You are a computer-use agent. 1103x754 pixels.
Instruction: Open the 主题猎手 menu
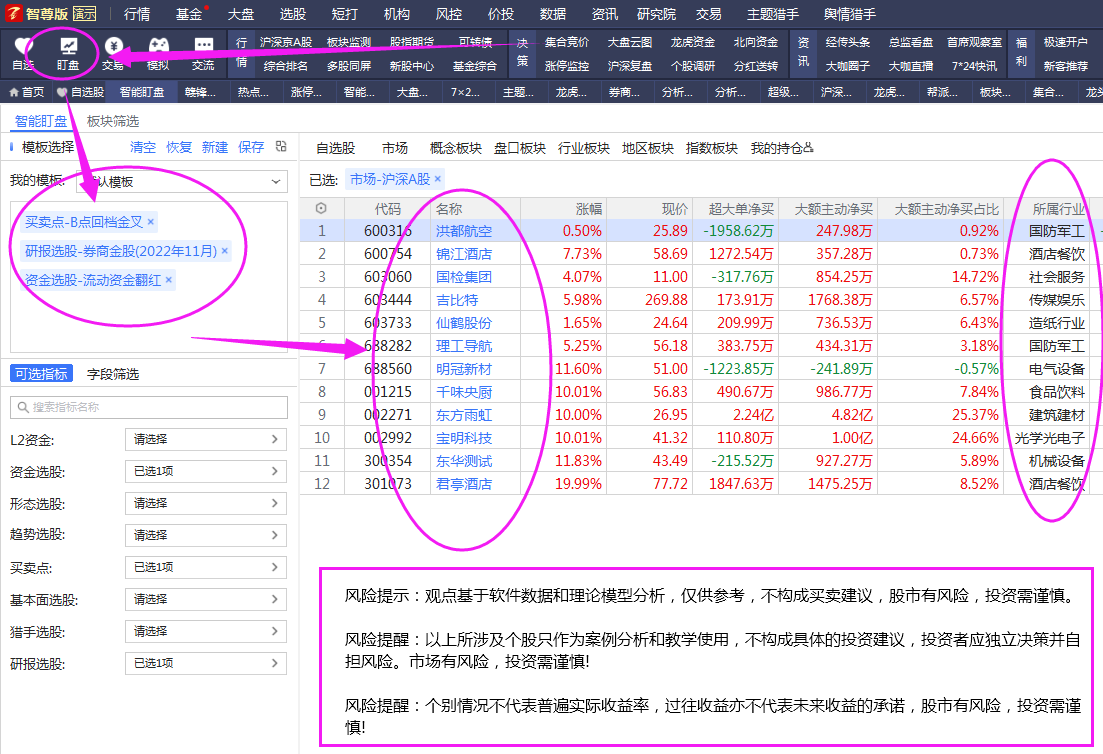(772, 14)
